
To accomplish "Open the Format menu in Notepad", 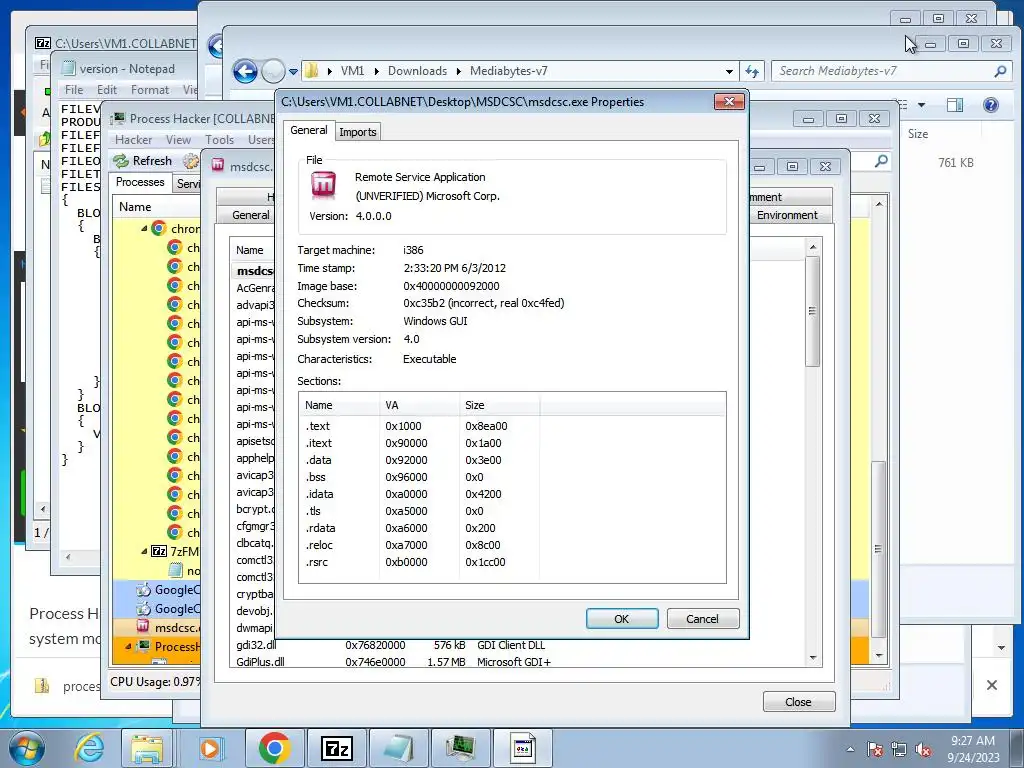I will click(150, 90).
